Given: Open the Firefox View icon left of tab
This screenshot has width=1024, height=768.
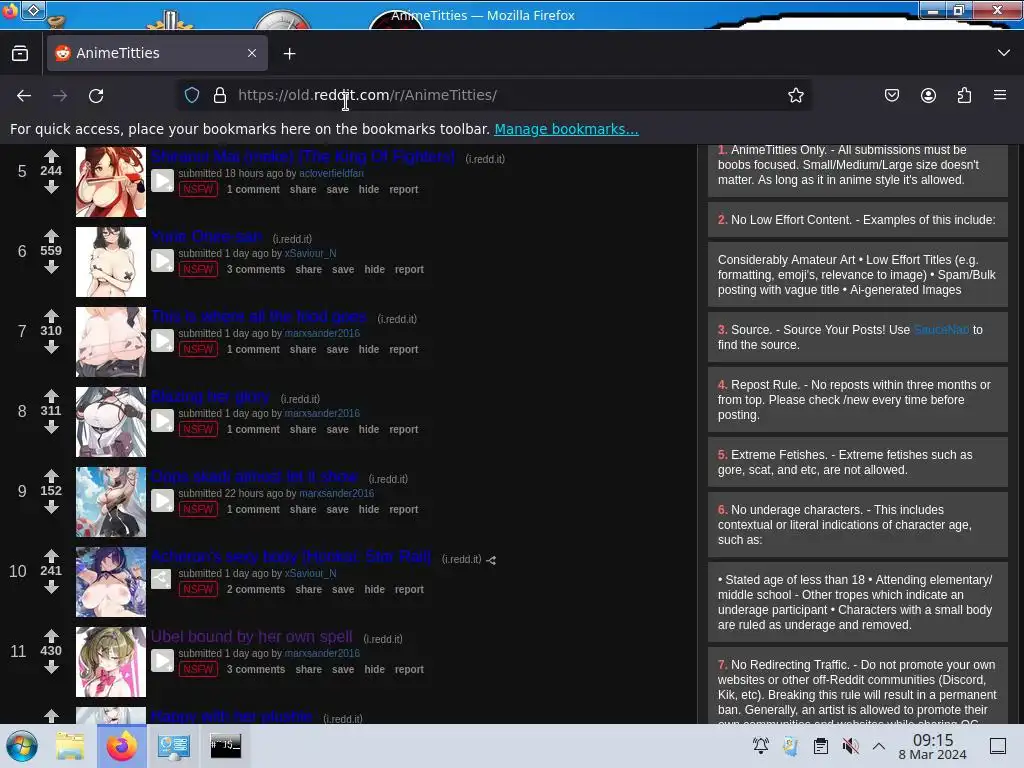Looking at the screenshot, I should (x=20, y=53).
